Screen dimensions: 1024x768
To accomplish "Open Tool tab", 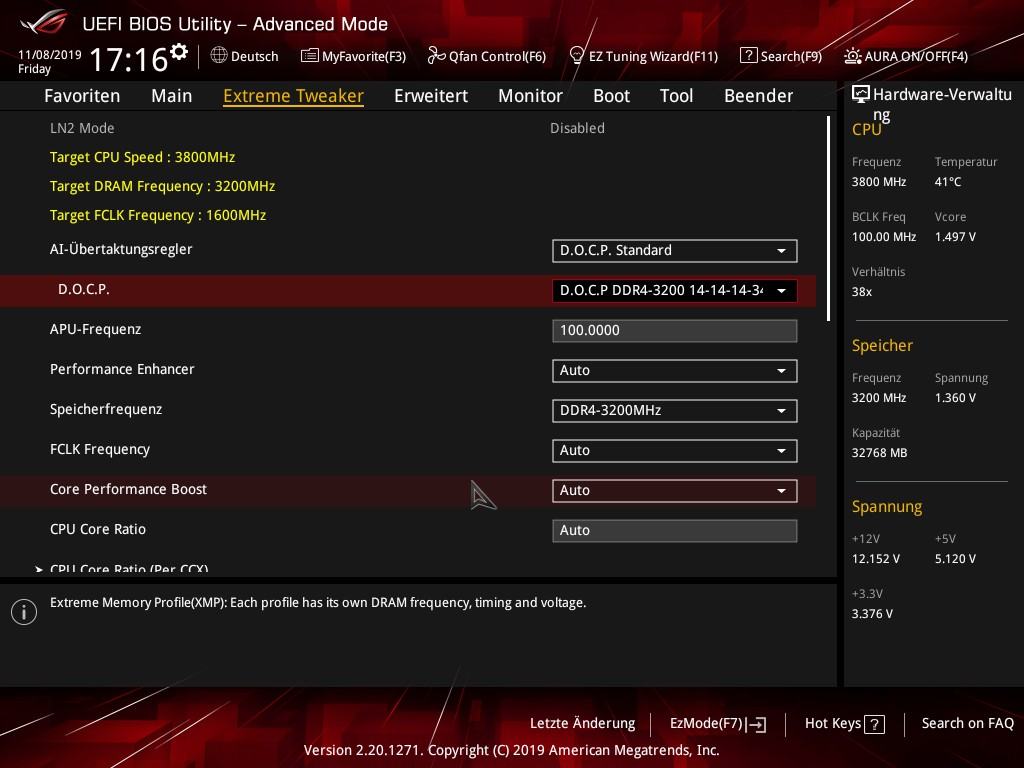I will pos(677,96).
